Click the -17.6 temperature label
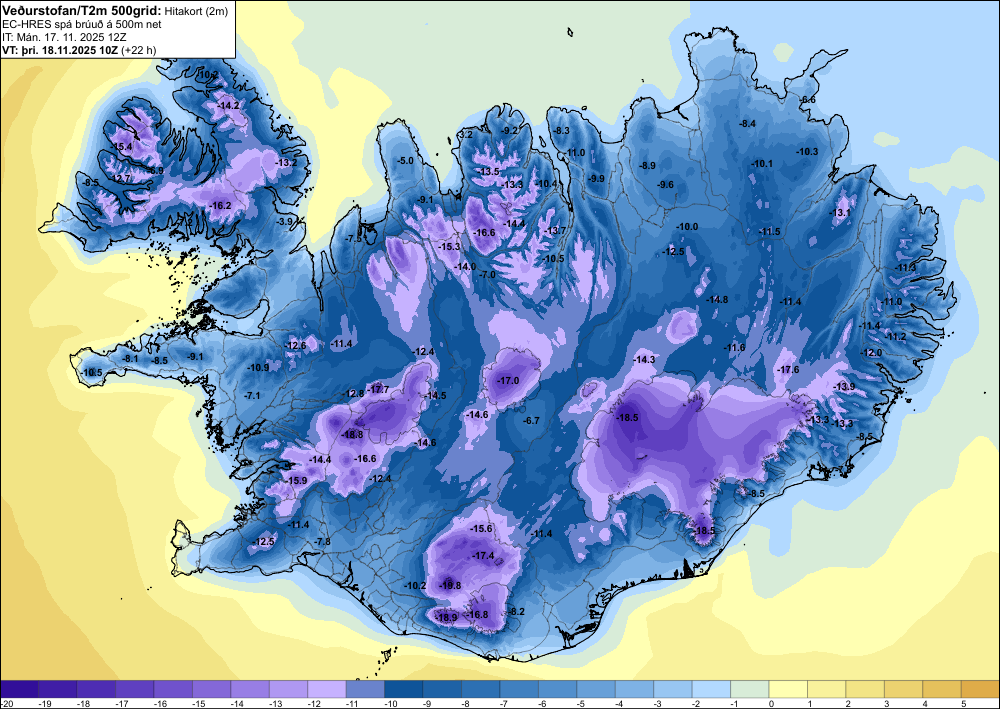Screen dimensions: 1000x709 pyautogui.click(x=788, y=370)
